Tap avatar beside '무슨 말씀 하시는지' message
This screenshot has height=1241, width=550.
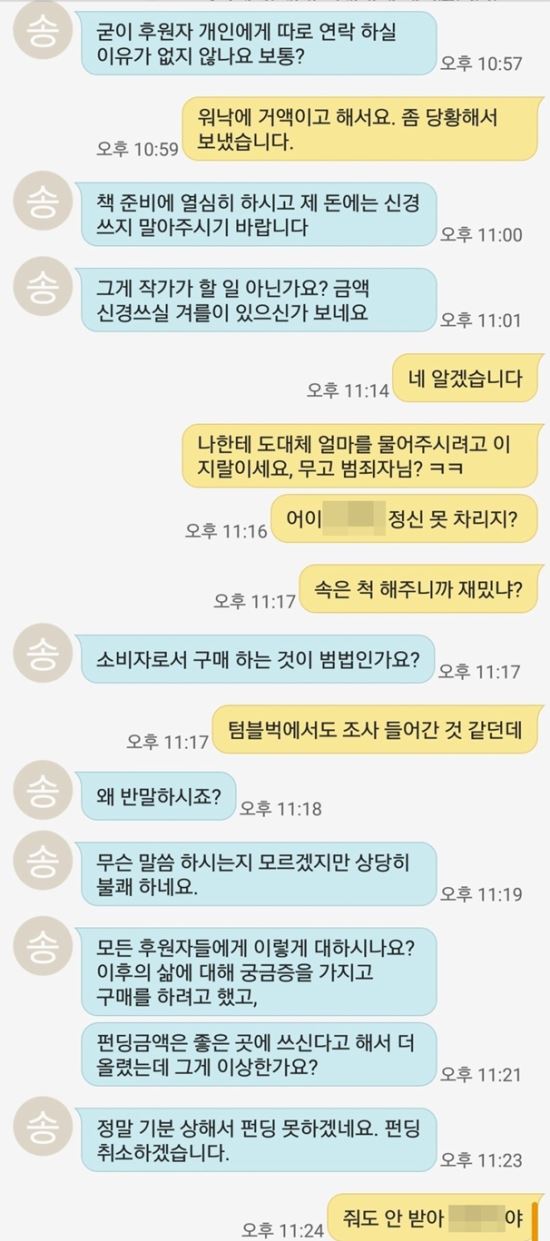coord(41,858)
